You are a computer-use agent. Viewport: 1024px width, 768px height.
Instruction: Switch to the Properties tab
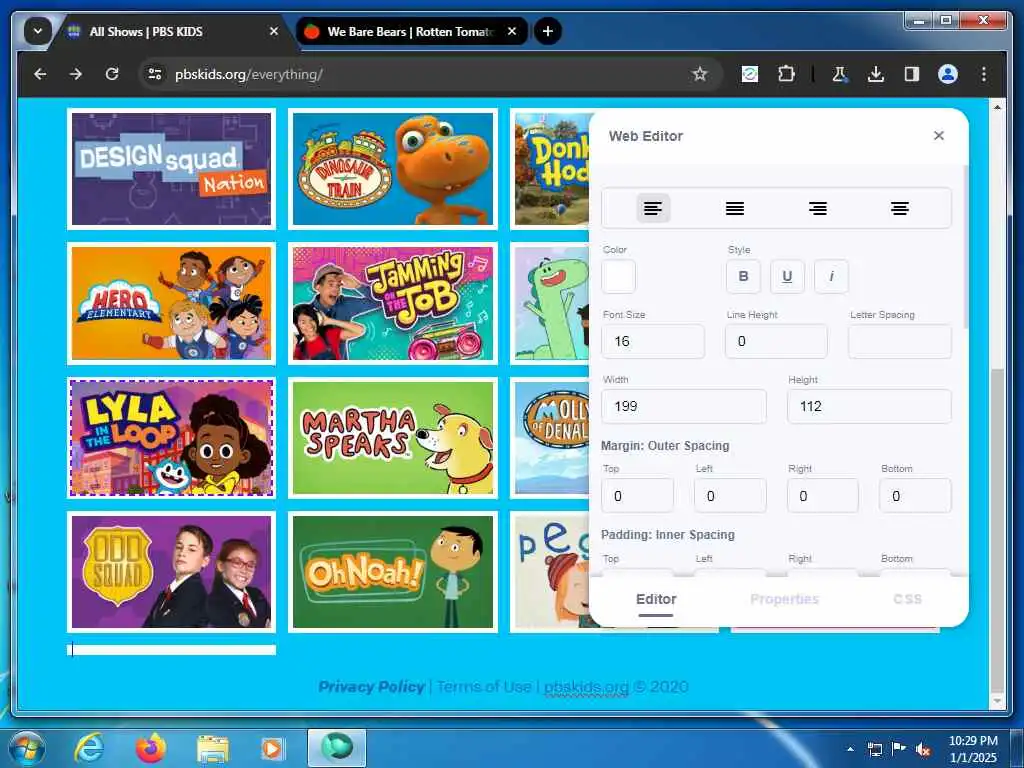coord(784,599)
